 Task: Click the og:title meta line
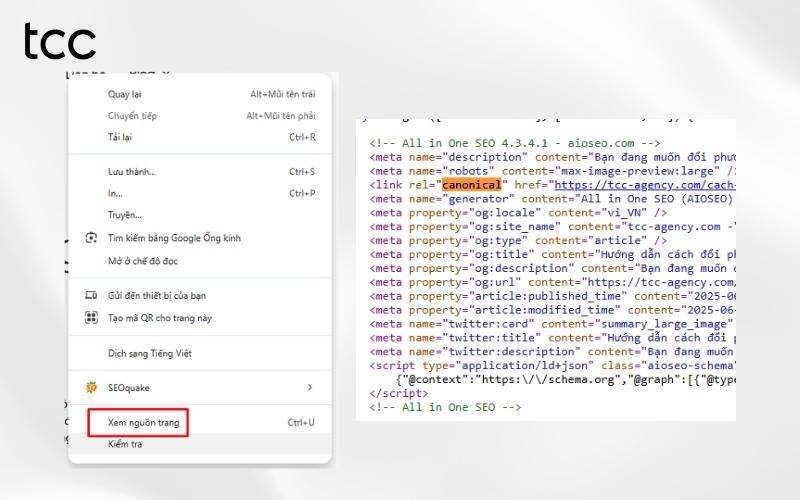point(553,254)
